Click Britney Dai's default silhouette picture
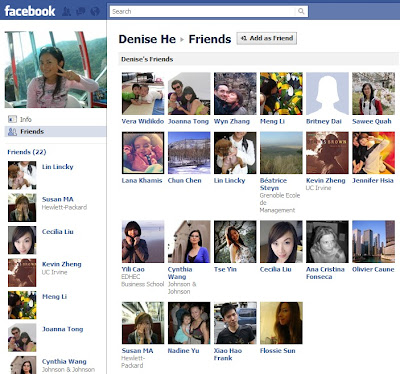This screenshot has width=400, height=374. (327, 94)
